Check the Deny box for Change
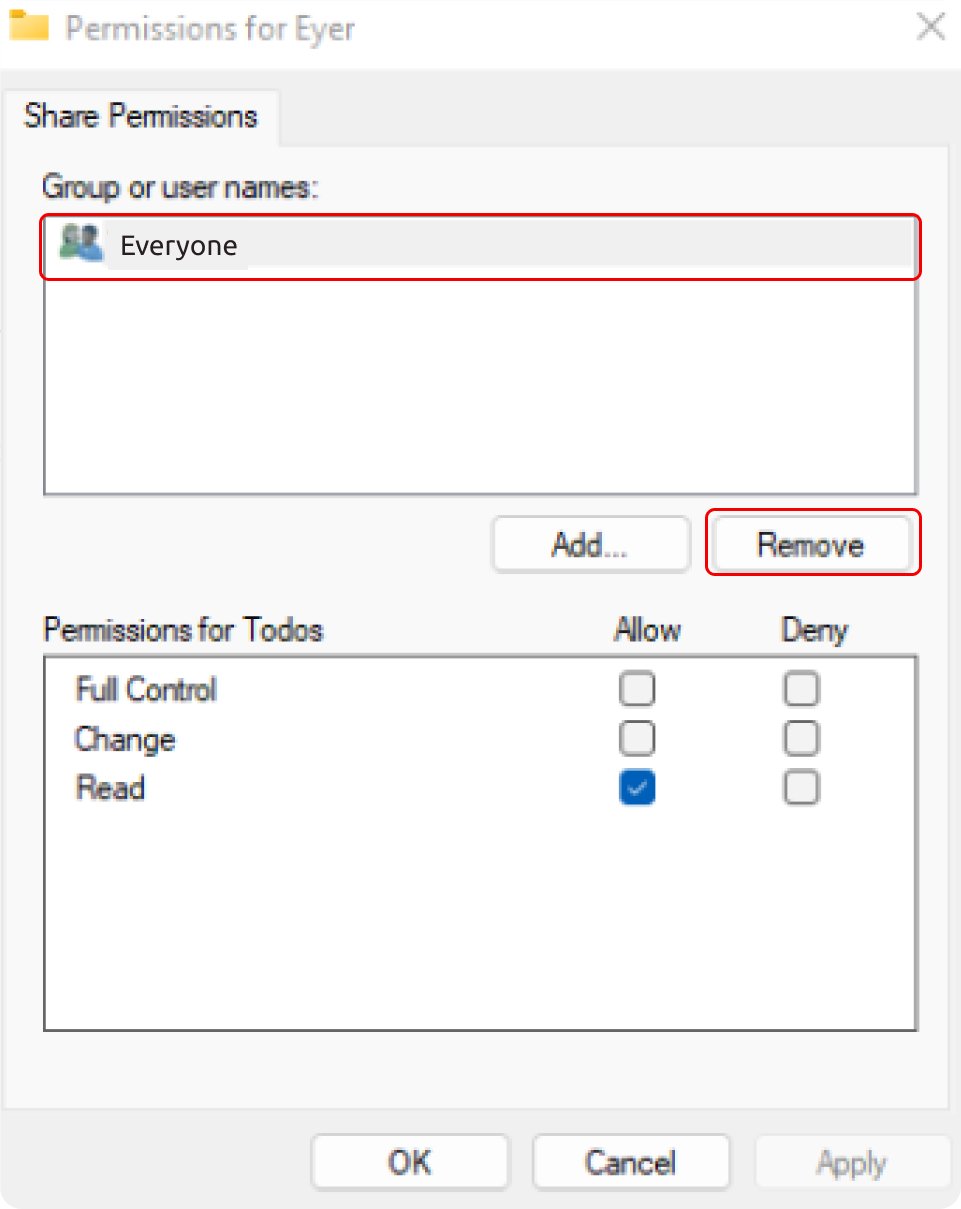This screenshot has width=961, height=1209. tap(801, 738)
